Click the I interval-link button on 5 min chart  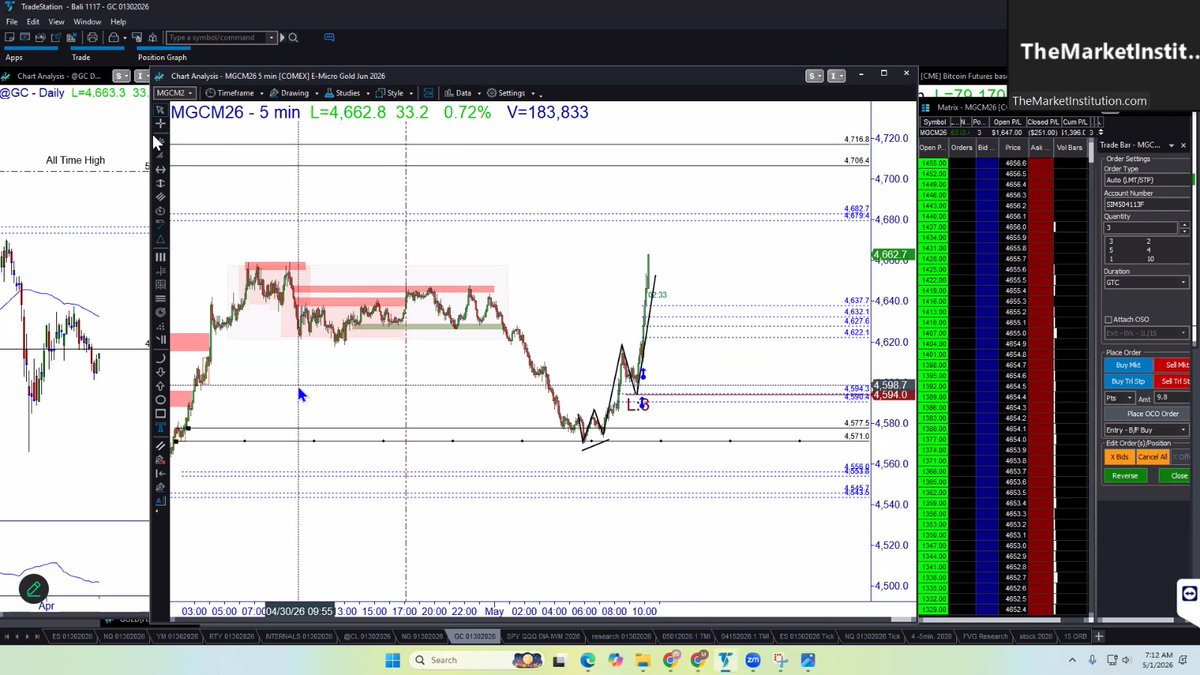836,75
